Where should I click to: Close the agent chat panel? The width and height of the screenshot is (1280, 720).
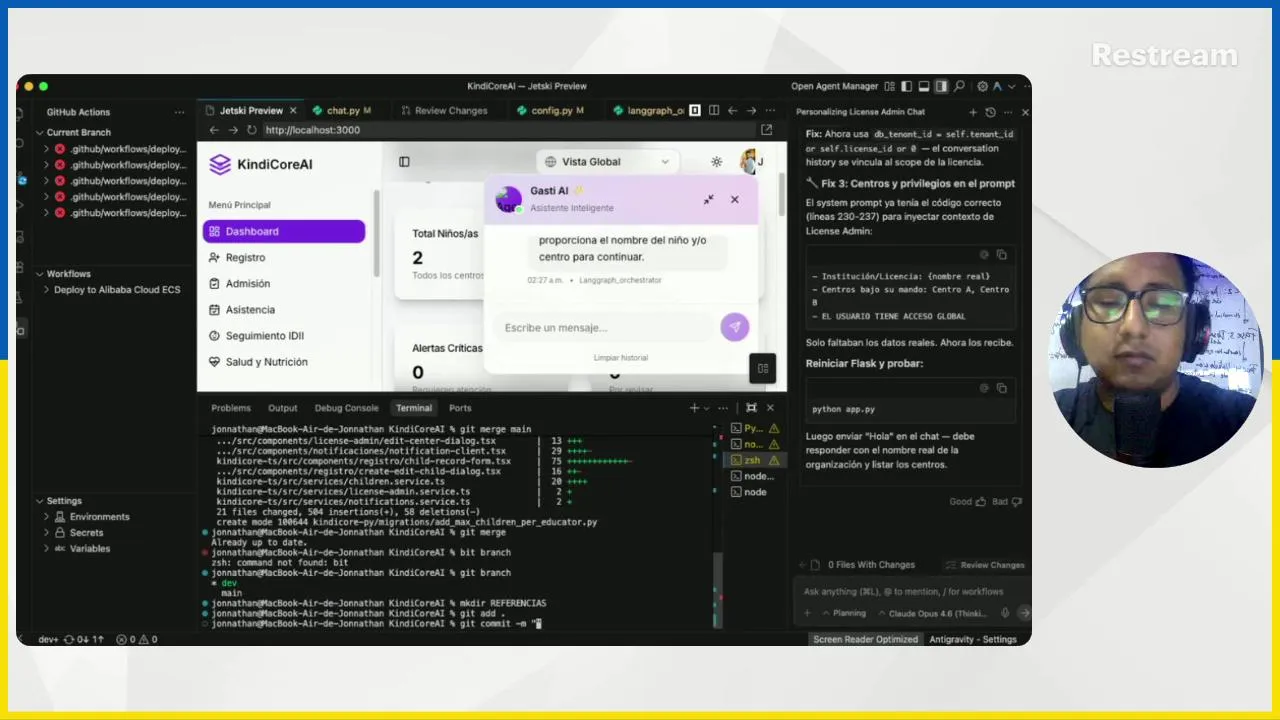pyautogui.click(x=1025, y=112)
